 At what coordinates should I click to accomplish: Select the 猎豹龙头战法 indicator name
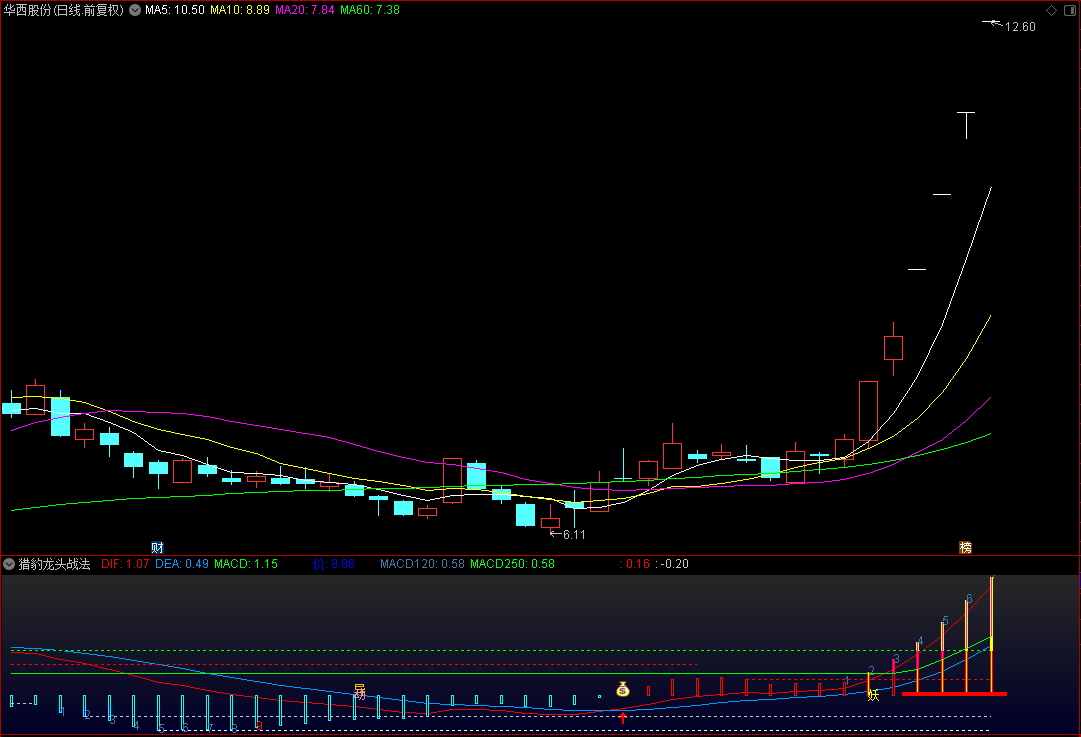tap(54, 564)
